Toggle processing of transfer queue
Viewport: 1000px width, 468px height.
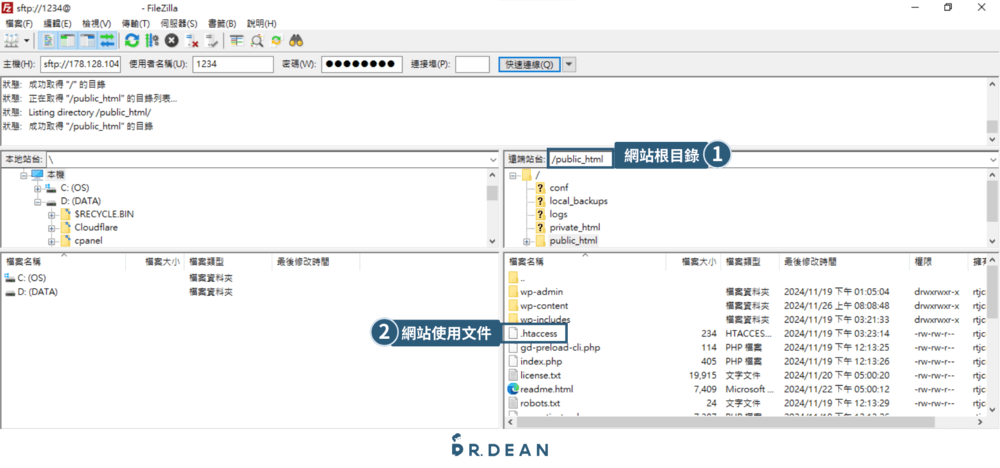152,41
